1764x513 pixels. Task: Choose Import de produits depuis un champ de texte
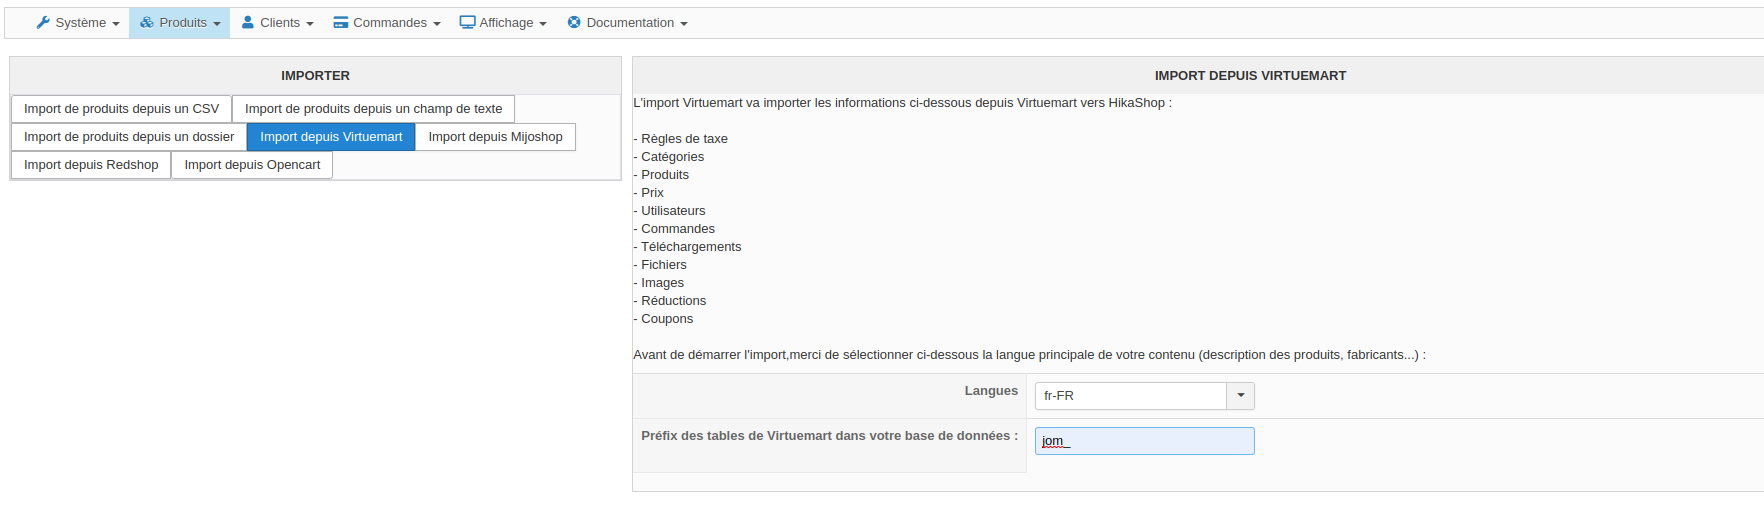click(373, 109)
